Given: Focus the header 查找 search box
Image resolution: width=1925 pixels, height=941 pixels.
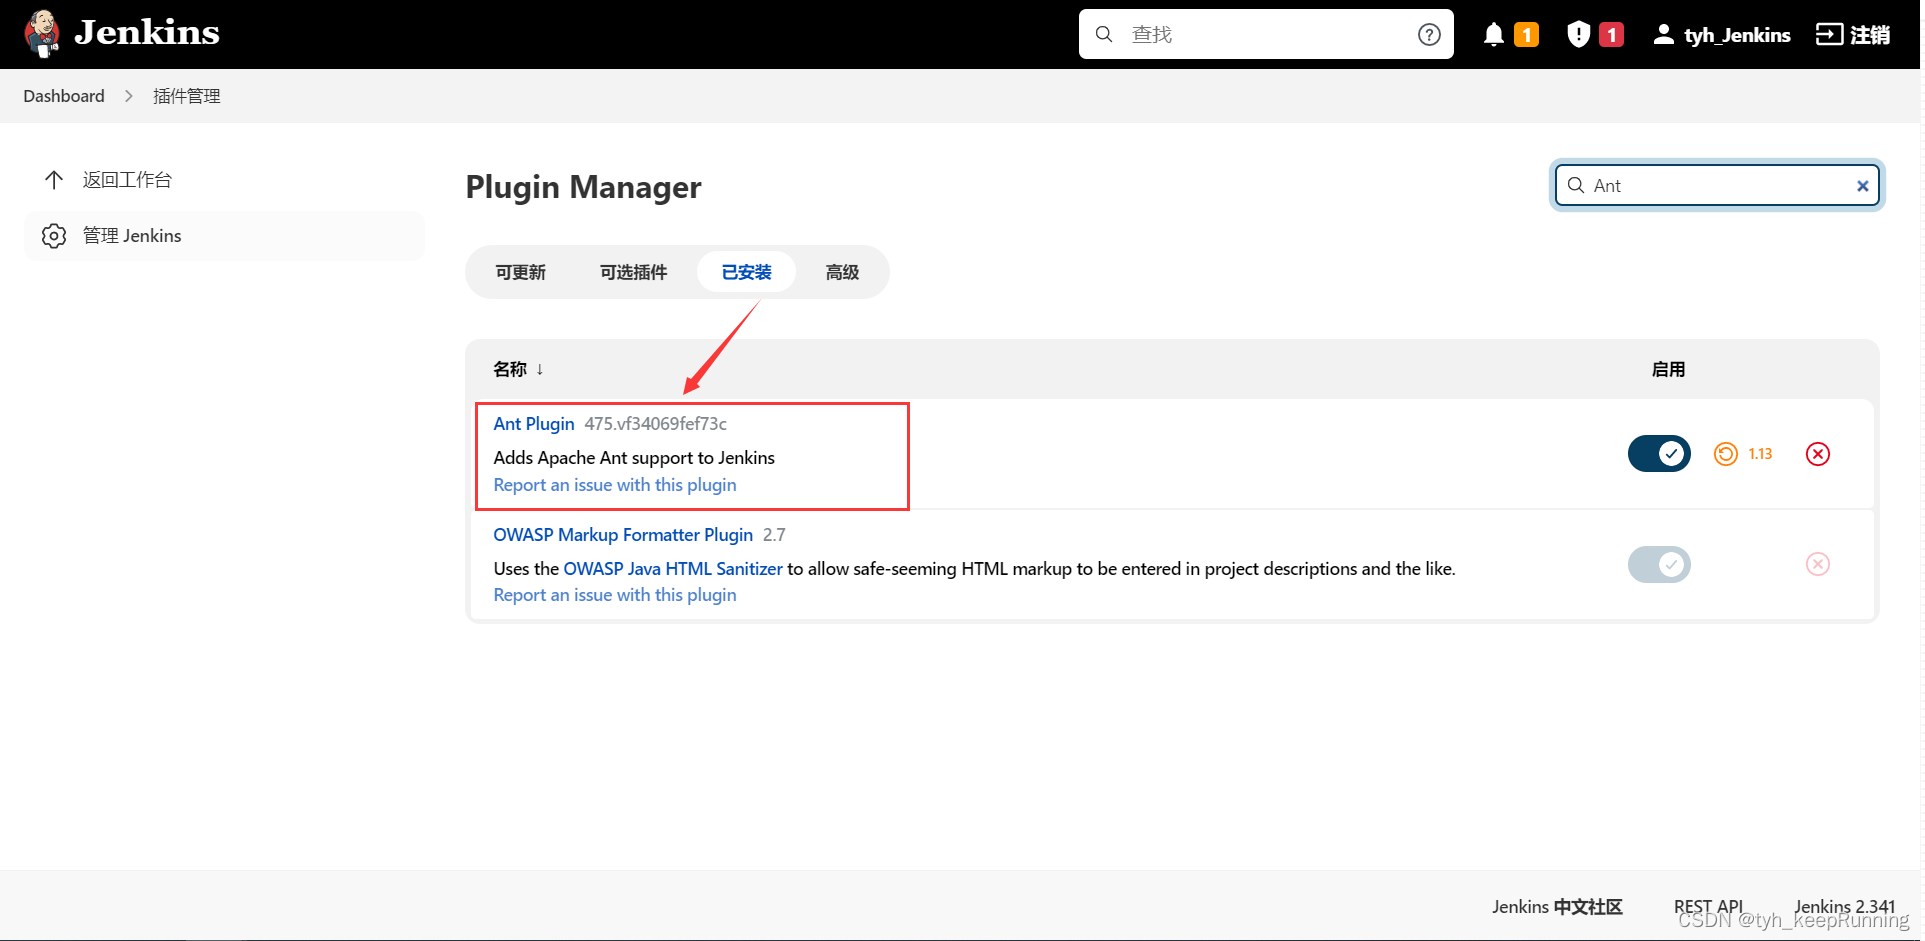Looking at the screenshot, I should coord(1266,35).
